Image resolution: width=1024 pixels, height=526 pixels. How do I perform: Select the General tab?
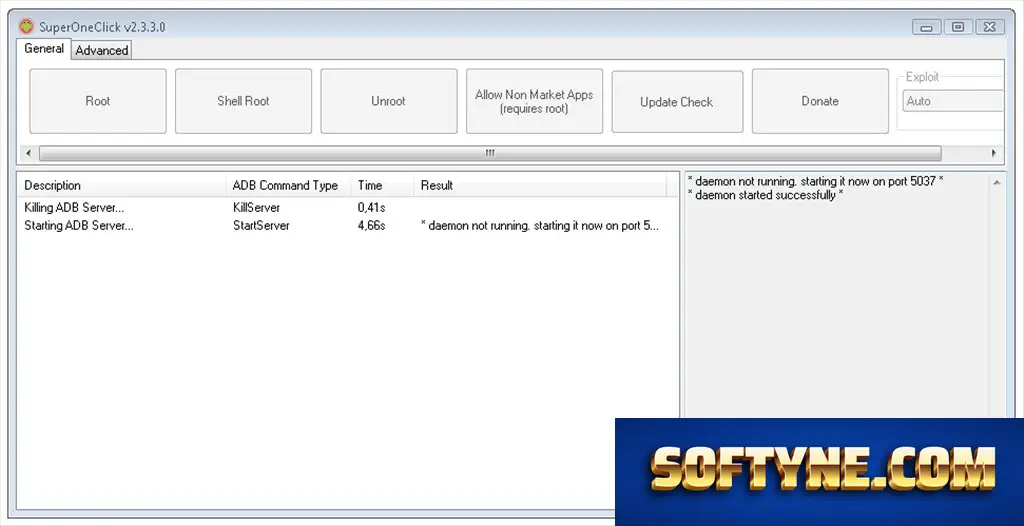pos(44,48)
